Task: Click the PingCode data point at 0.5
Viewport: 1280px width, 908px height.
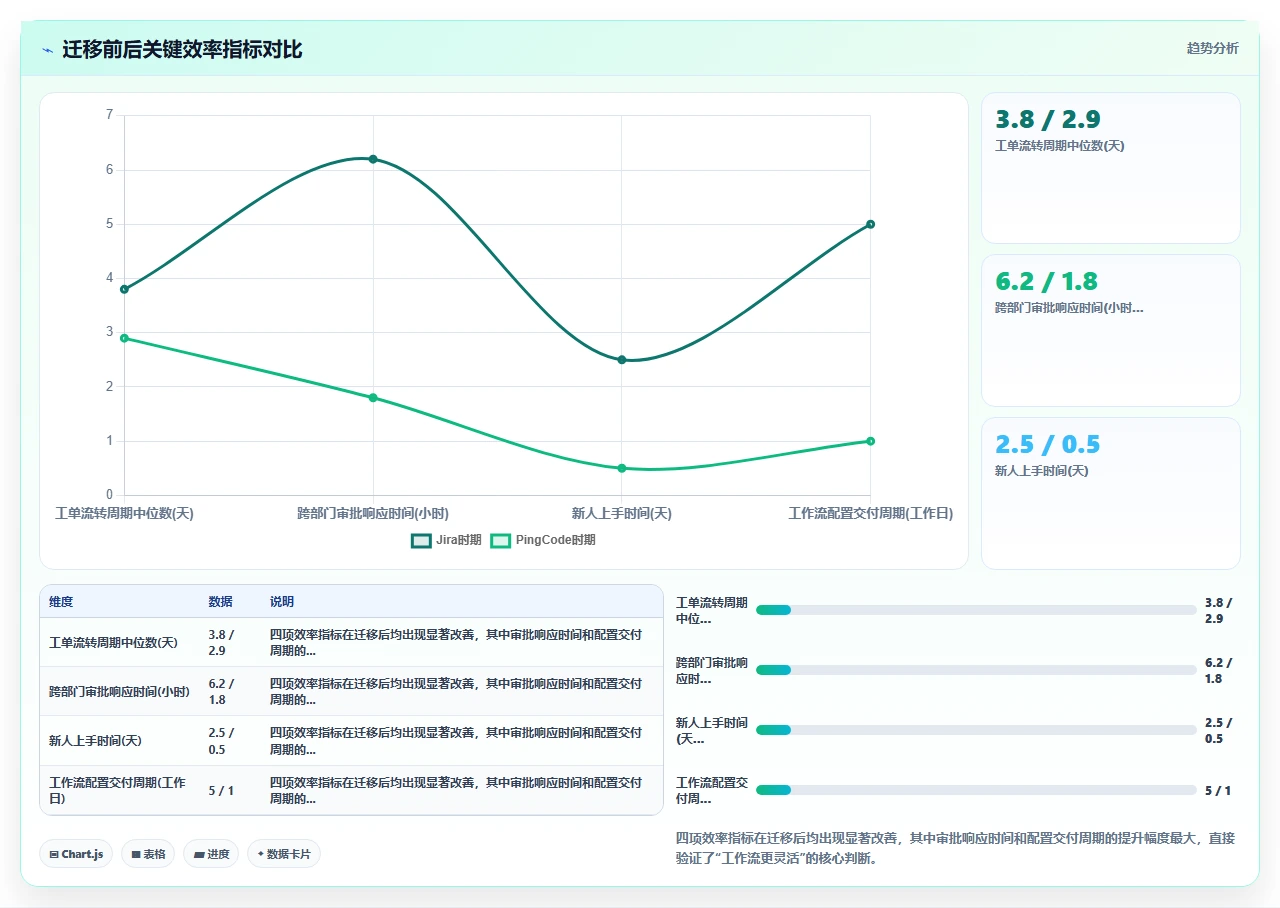Action: coord(621,468)
